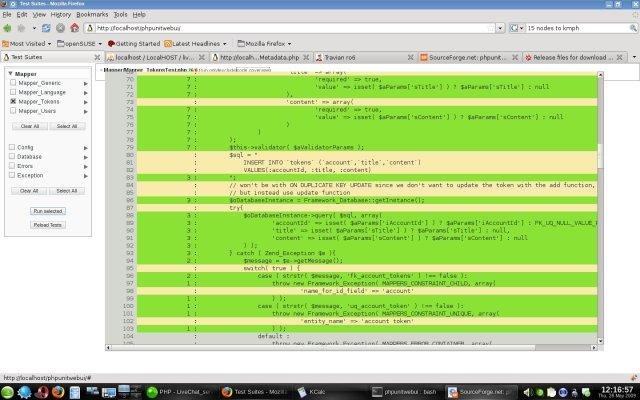640x400 pixels.
Task: Check the Mapper_Language checkbox
Action: pyautogui.click(x=13, y=92)
